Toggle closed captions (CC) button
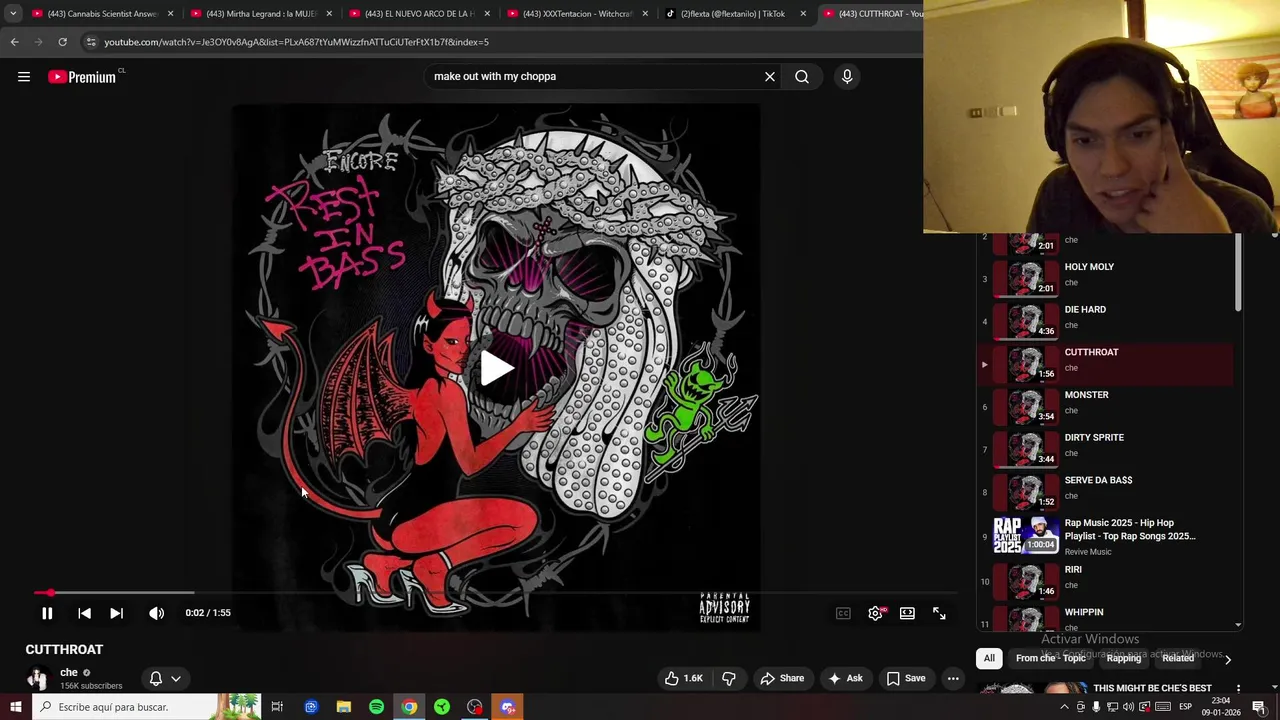Image resolution: width=1280 pixels, height=720 pixels. [x=843, y=613]
